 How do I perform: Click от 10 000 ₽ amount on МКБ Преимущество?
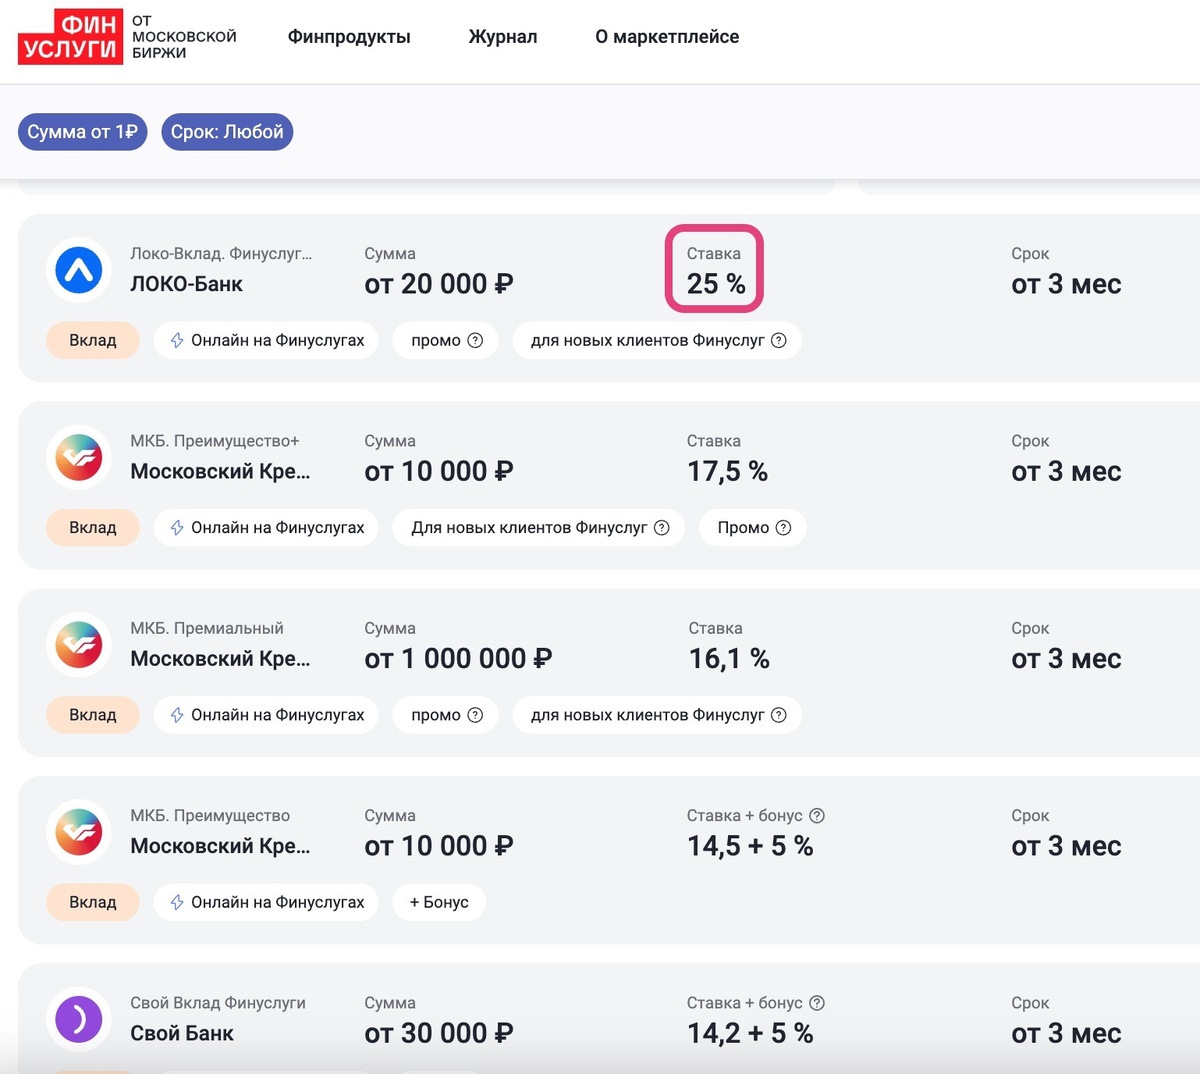[x=439, y=846]
